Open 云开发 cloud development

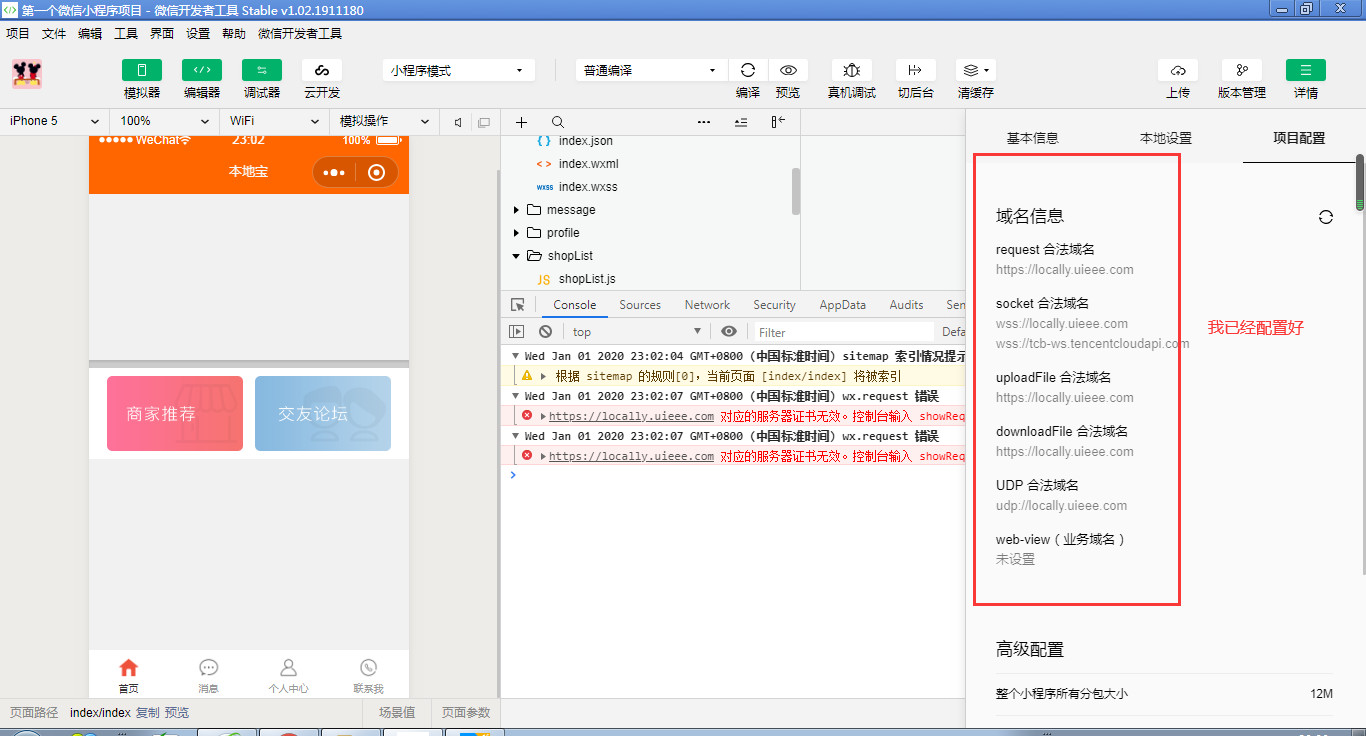pos(322,70)
